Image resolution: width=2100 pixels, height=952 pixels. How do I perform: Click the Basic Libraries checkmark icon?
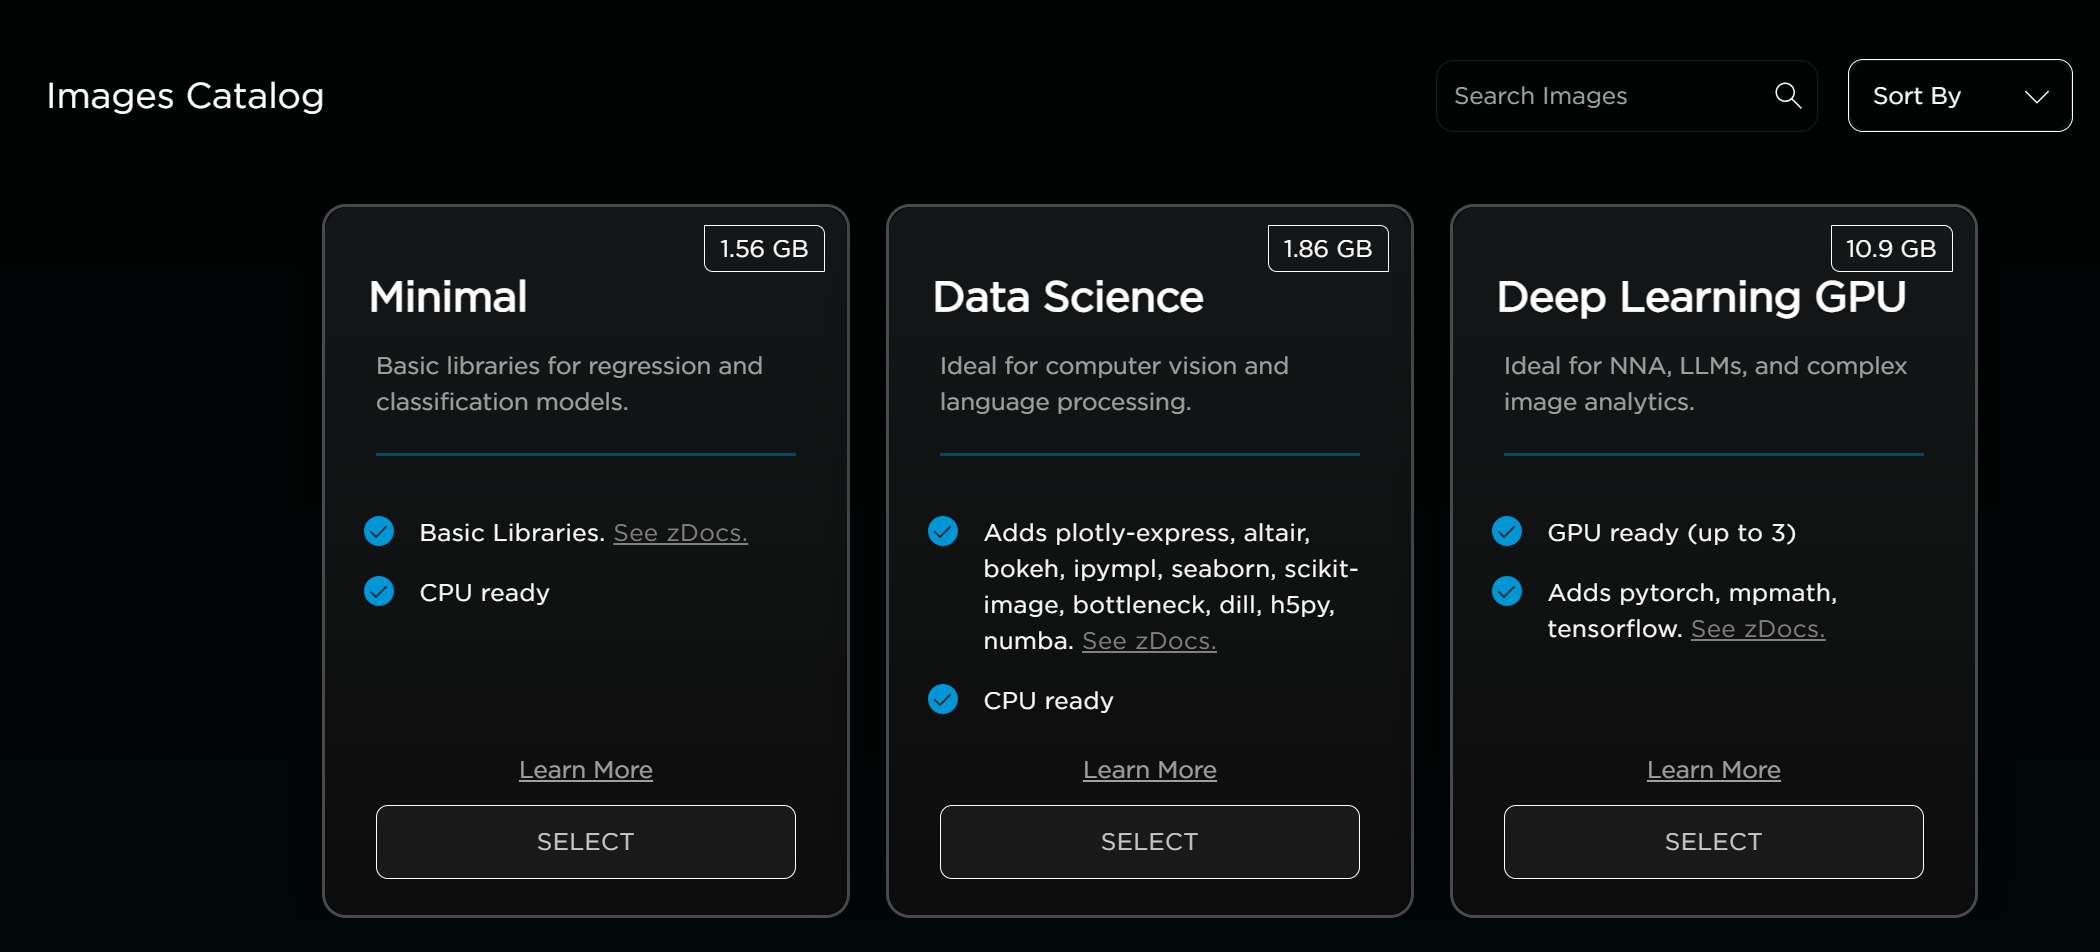(x=379, y=531)
